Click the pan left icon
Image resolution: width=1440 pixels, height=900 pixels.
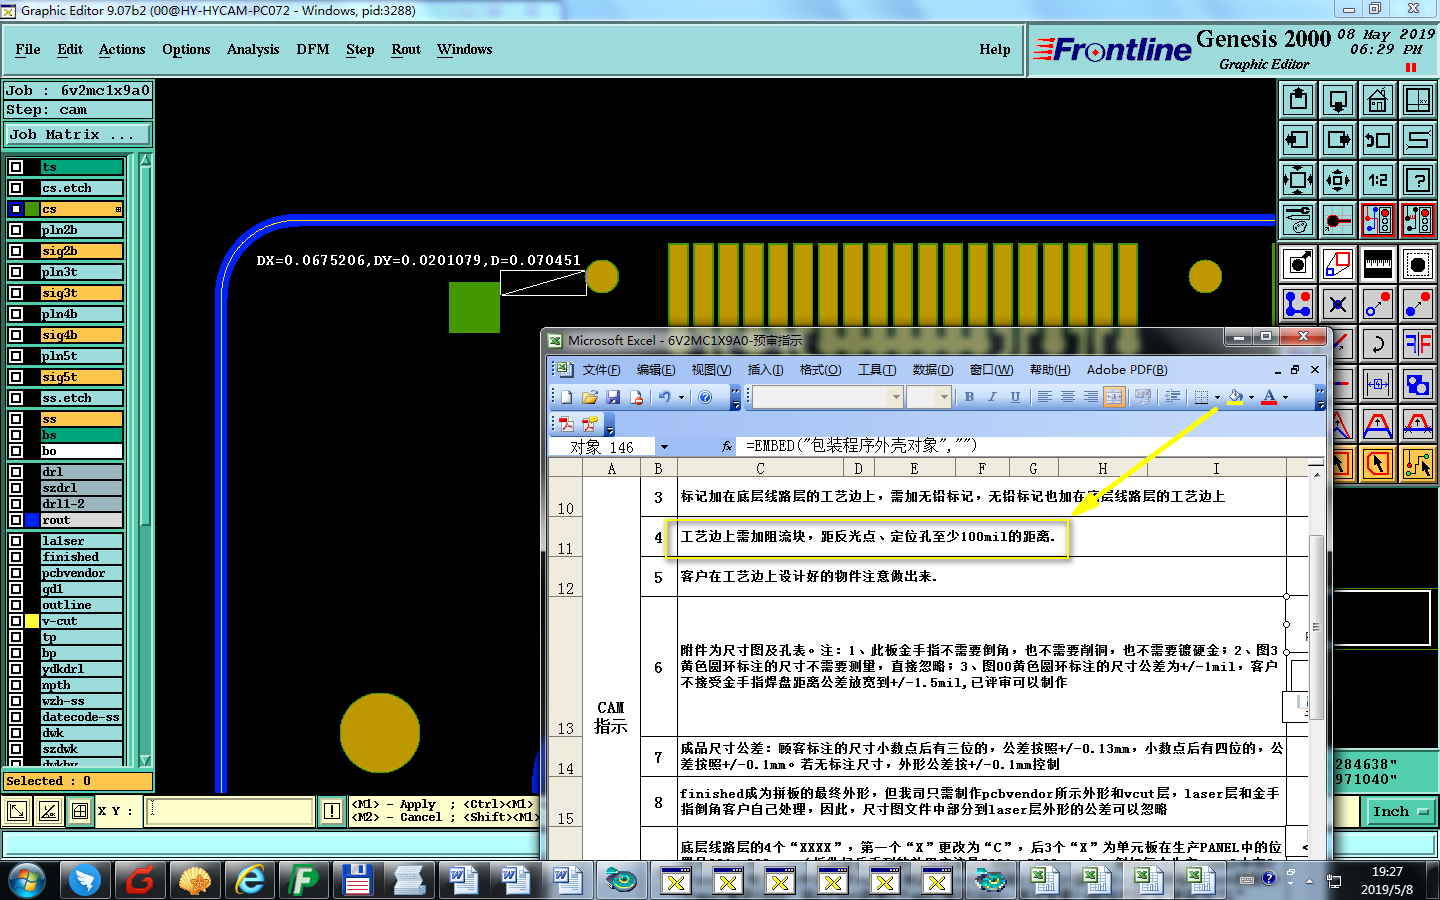coord(1298,140)
